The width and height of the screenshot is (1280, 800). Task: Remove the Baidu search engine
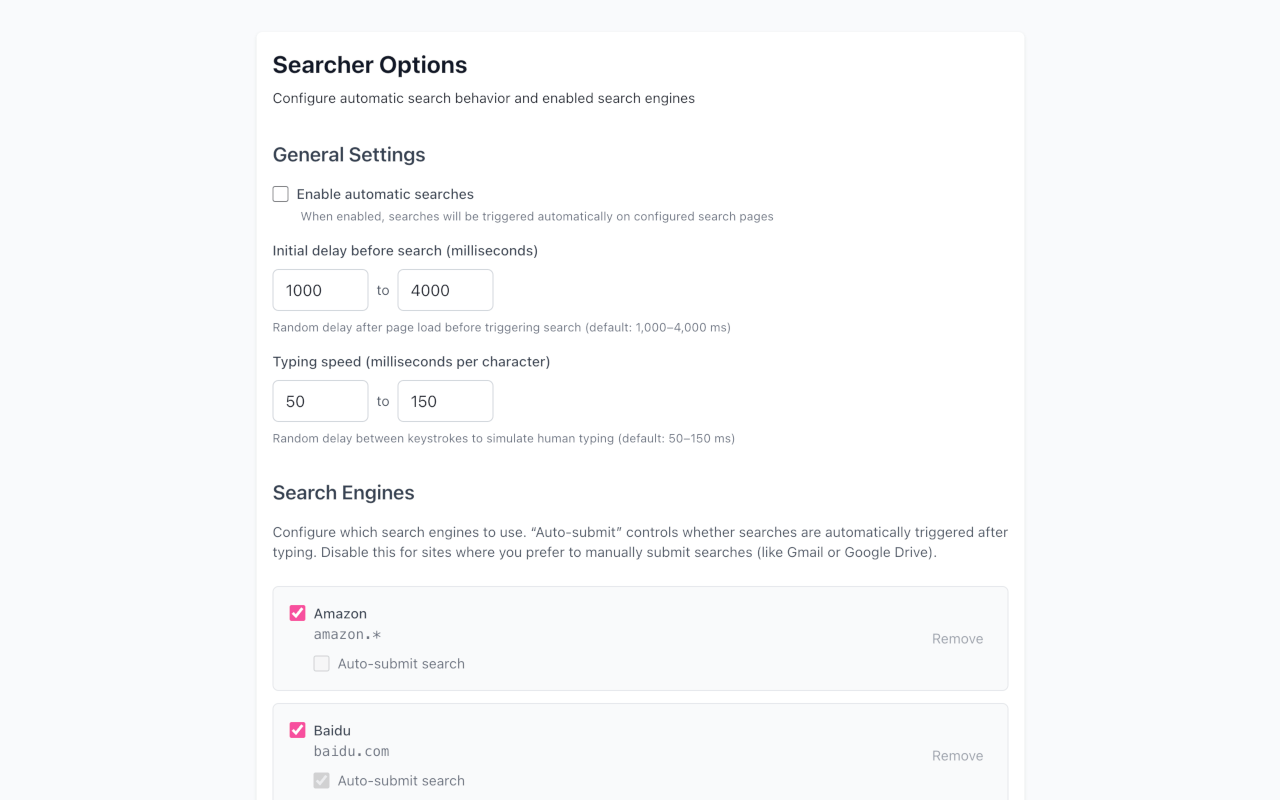(x=956, y=755)
